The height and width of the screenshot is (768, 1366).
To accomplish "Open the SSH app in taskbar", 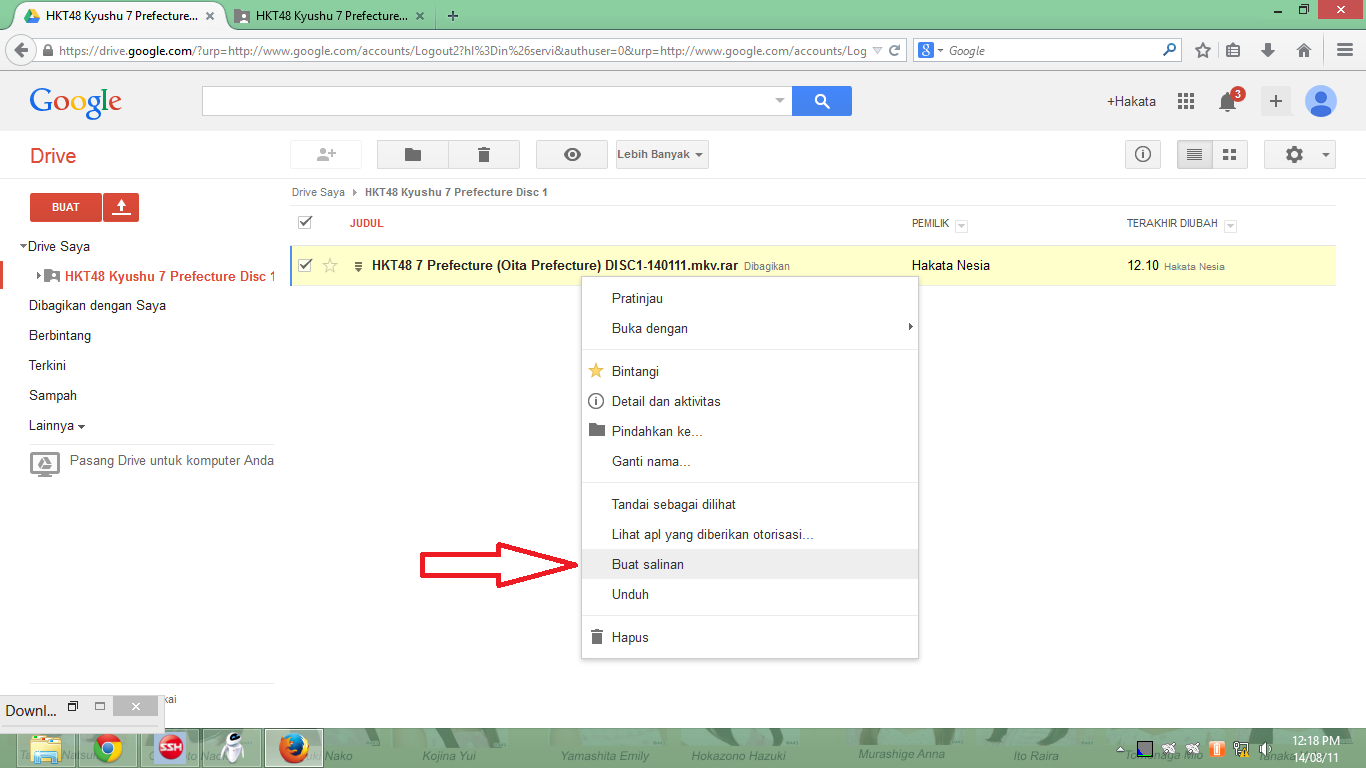I will coord(172,748).
